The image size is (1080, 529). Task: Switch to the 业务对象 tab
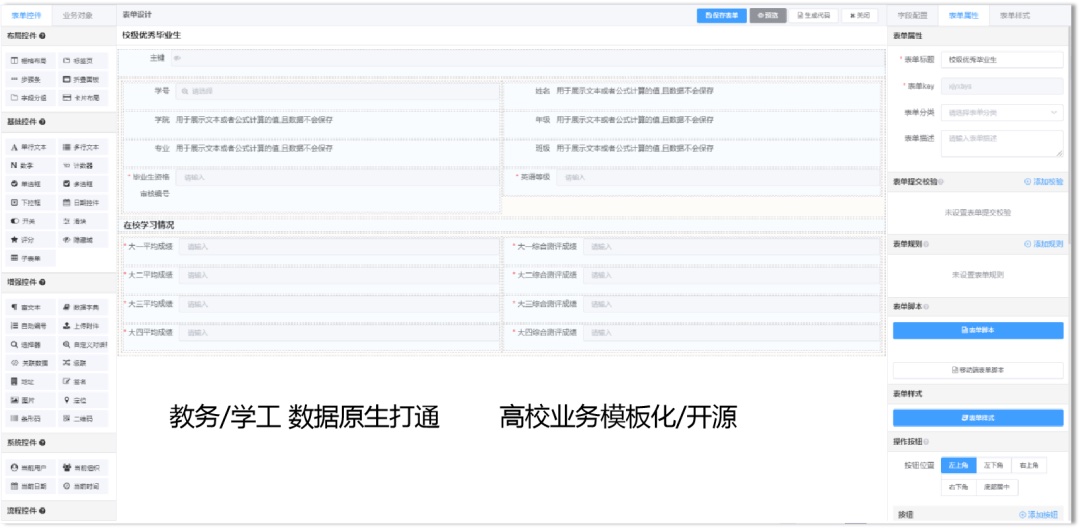click(78, 16)
